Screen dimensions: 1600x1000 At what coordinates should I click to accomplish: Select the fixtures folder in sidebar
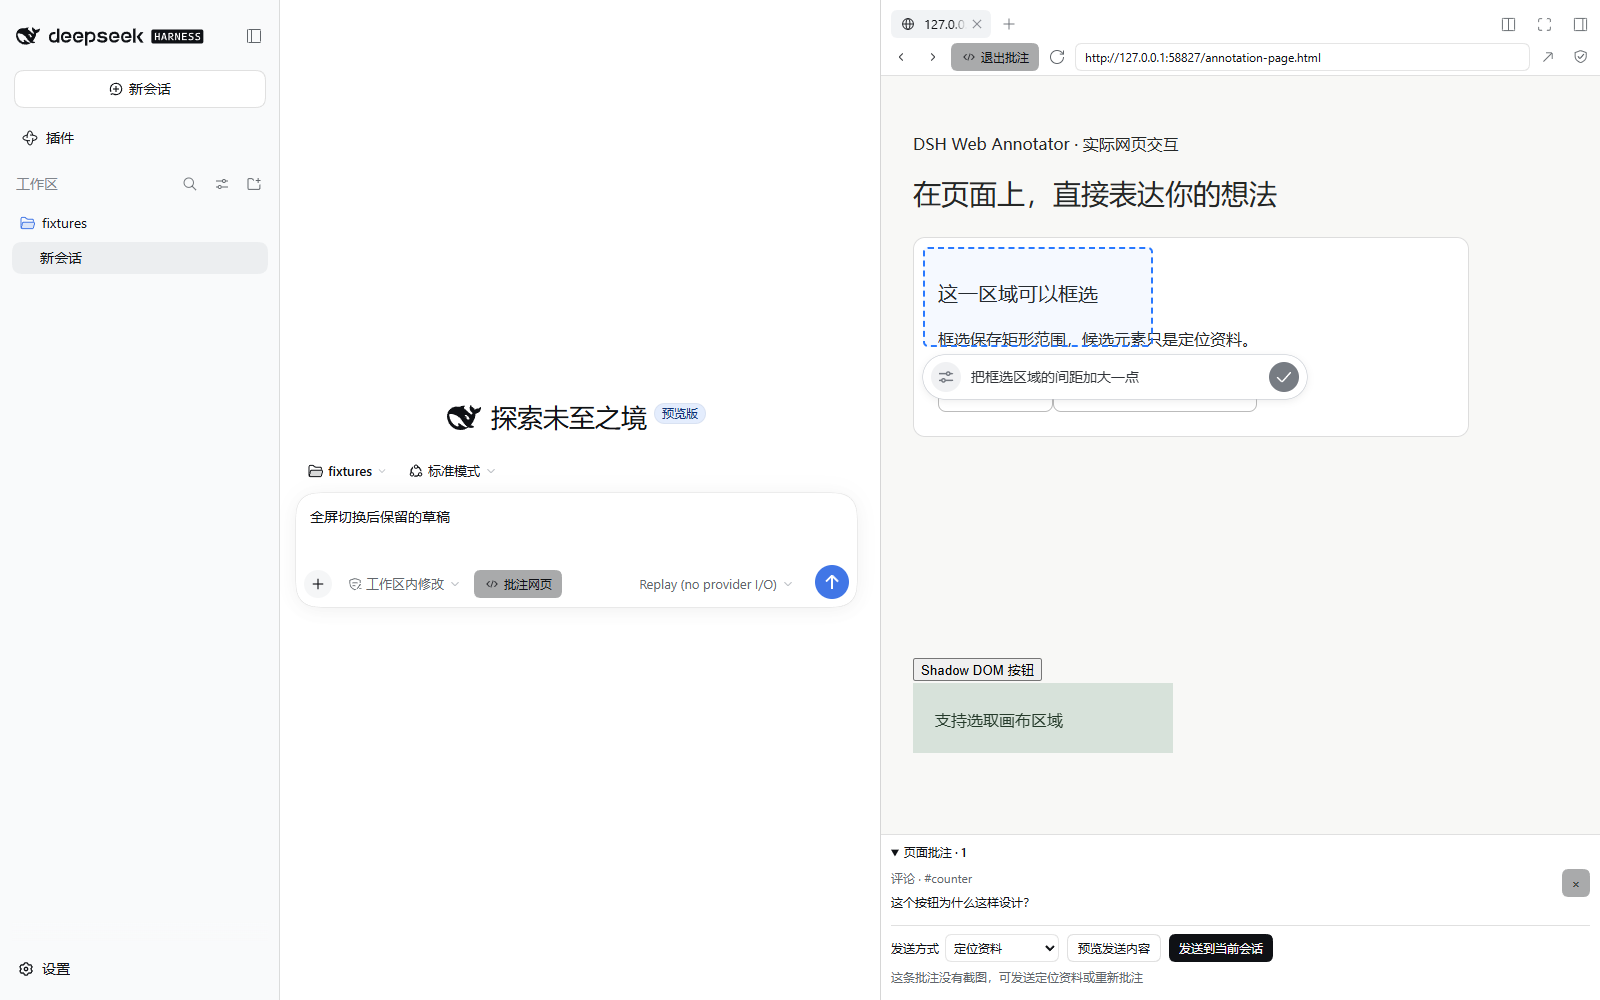click(x=140, y=223)
